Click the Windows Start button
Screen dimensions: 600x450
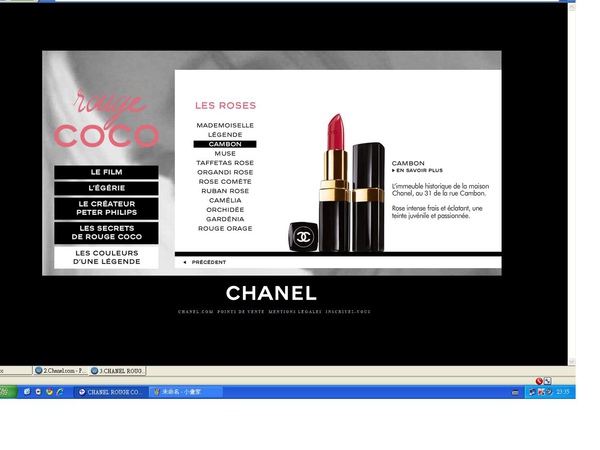8,392
